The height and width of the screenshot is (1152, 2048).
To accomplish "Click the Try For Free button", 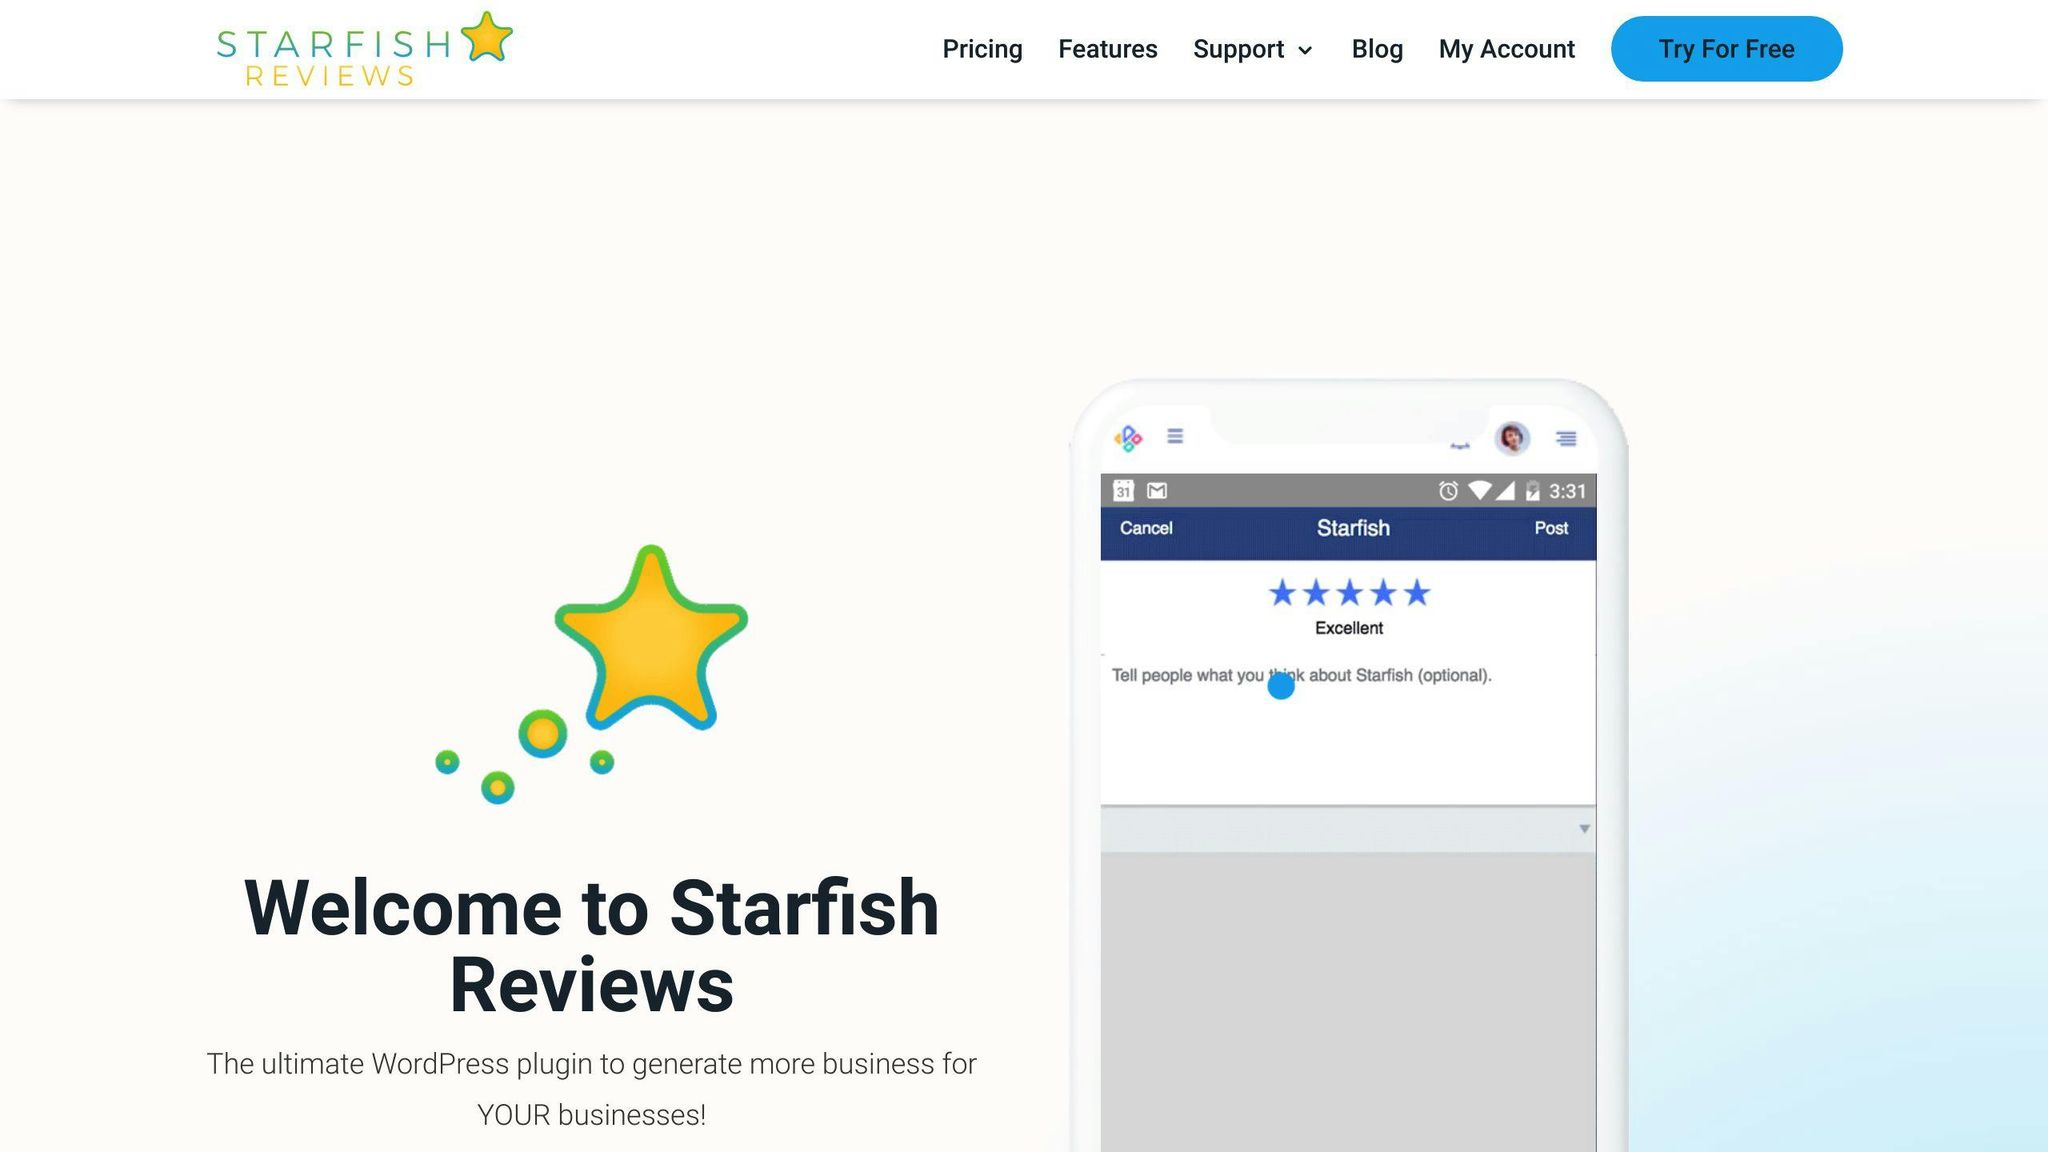I will pyautogui.click(x=1726, y=49).
